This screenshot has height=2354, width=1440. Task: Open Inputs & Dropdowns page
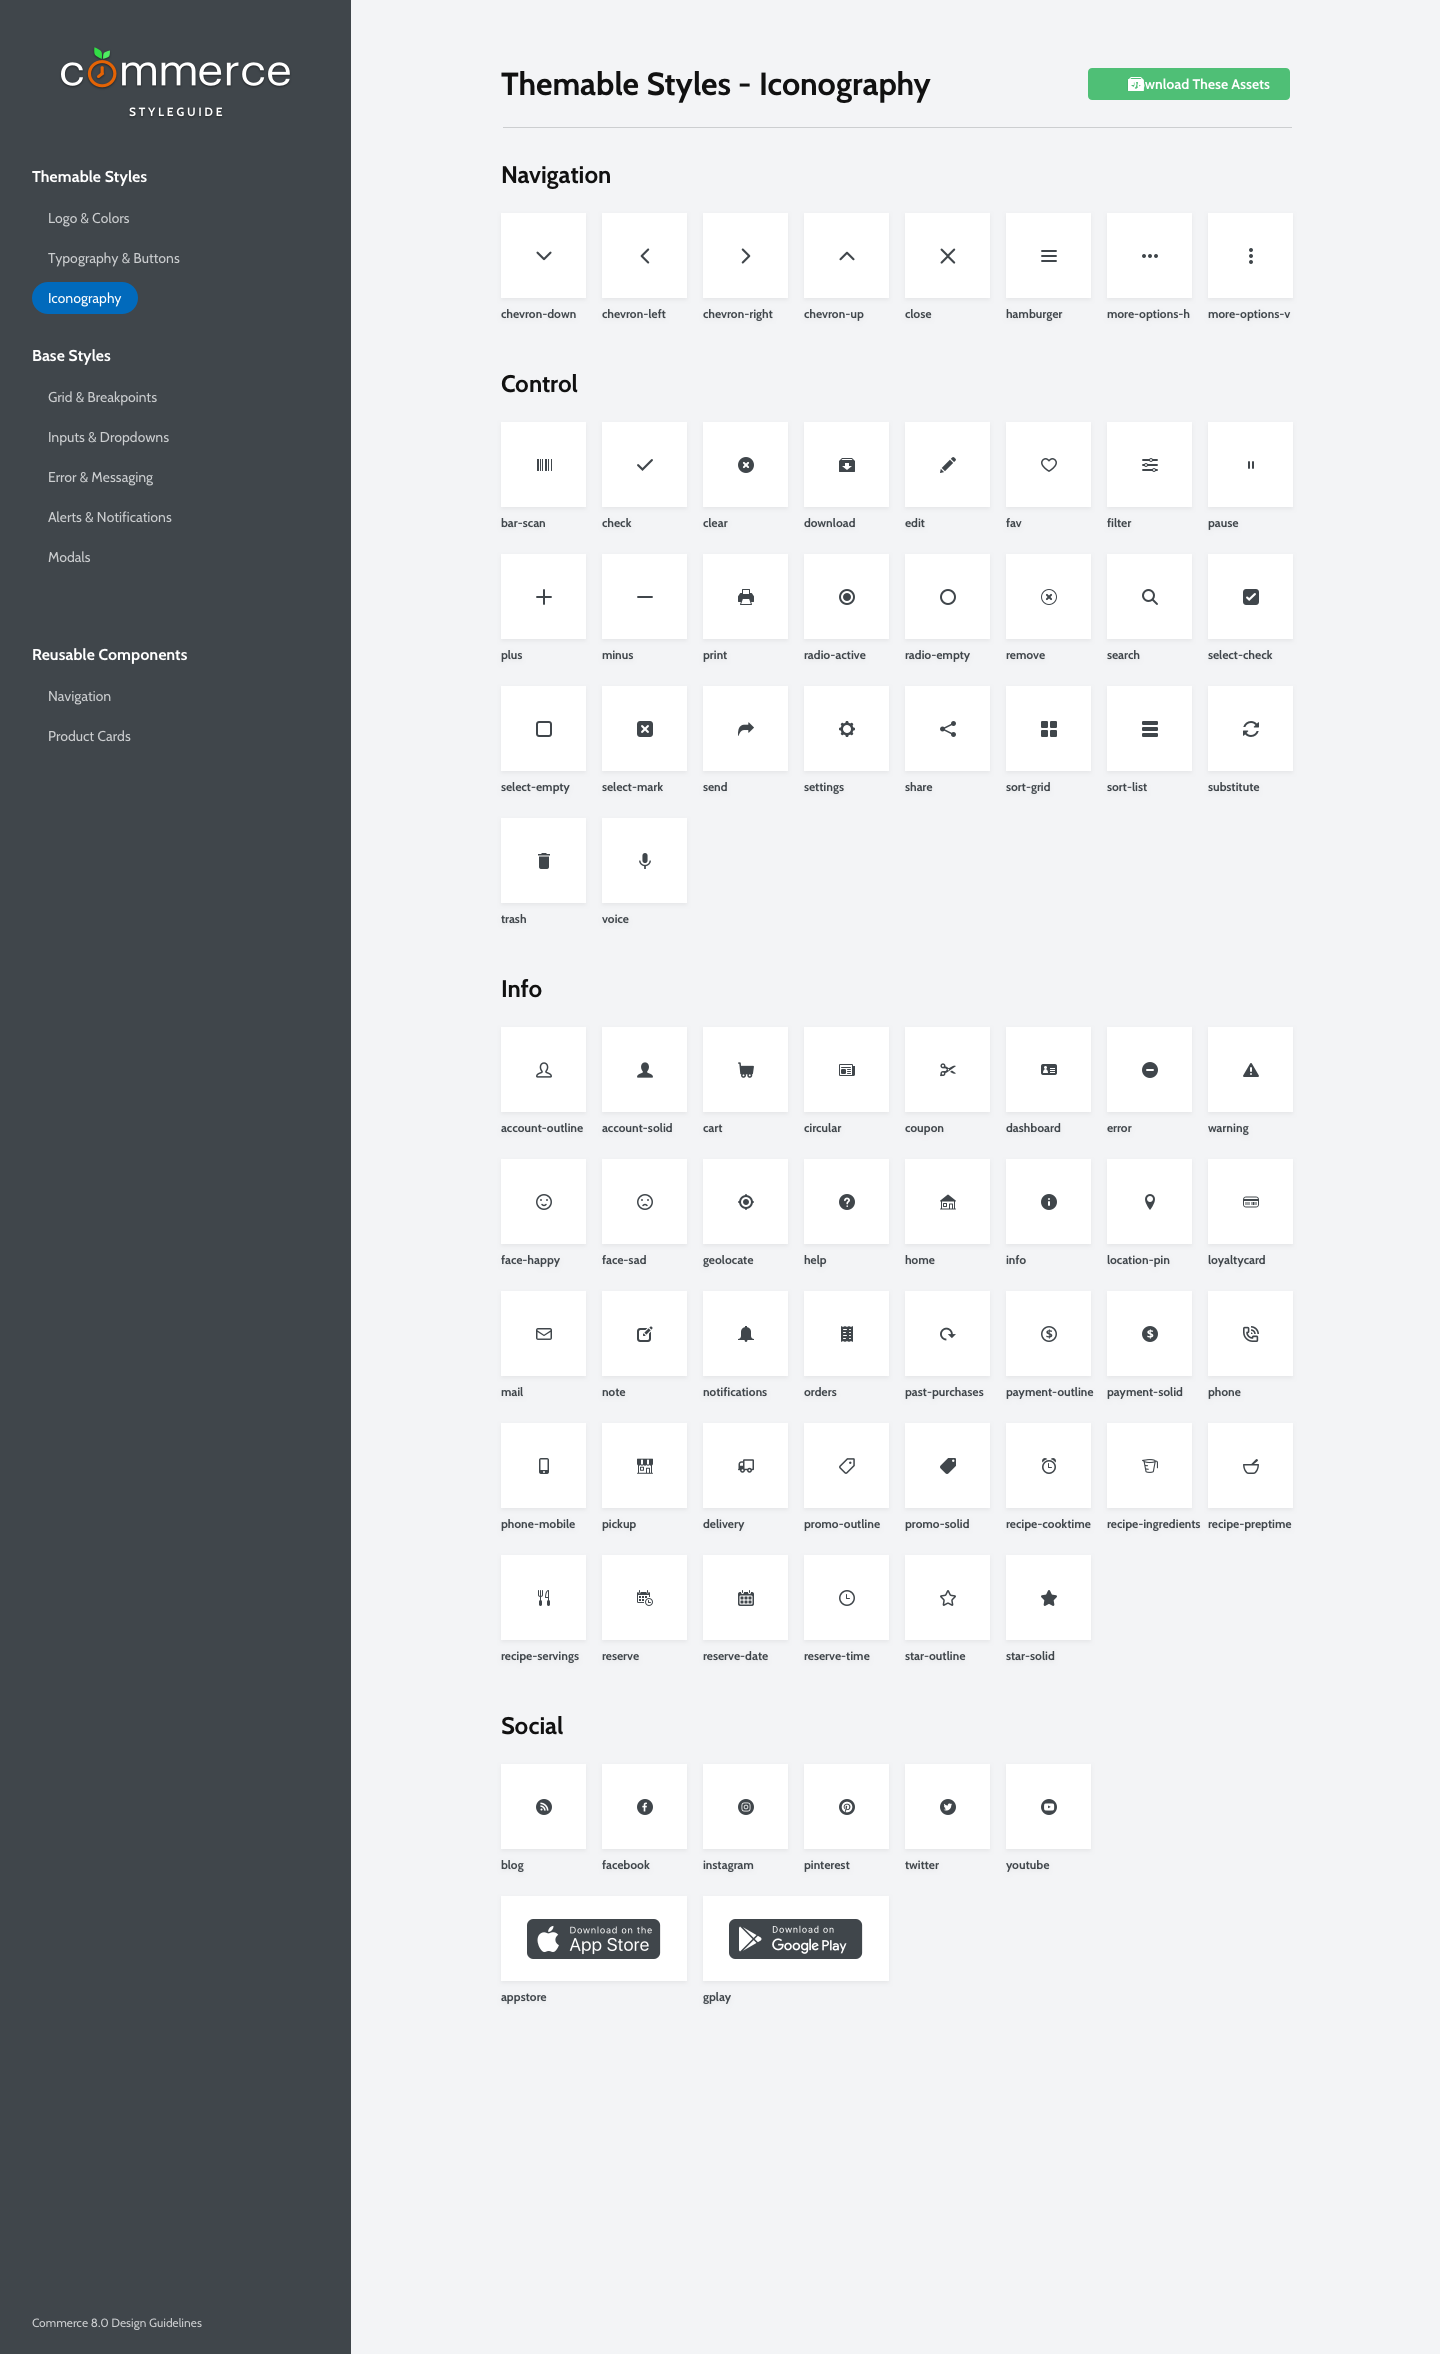pos(108,437)
